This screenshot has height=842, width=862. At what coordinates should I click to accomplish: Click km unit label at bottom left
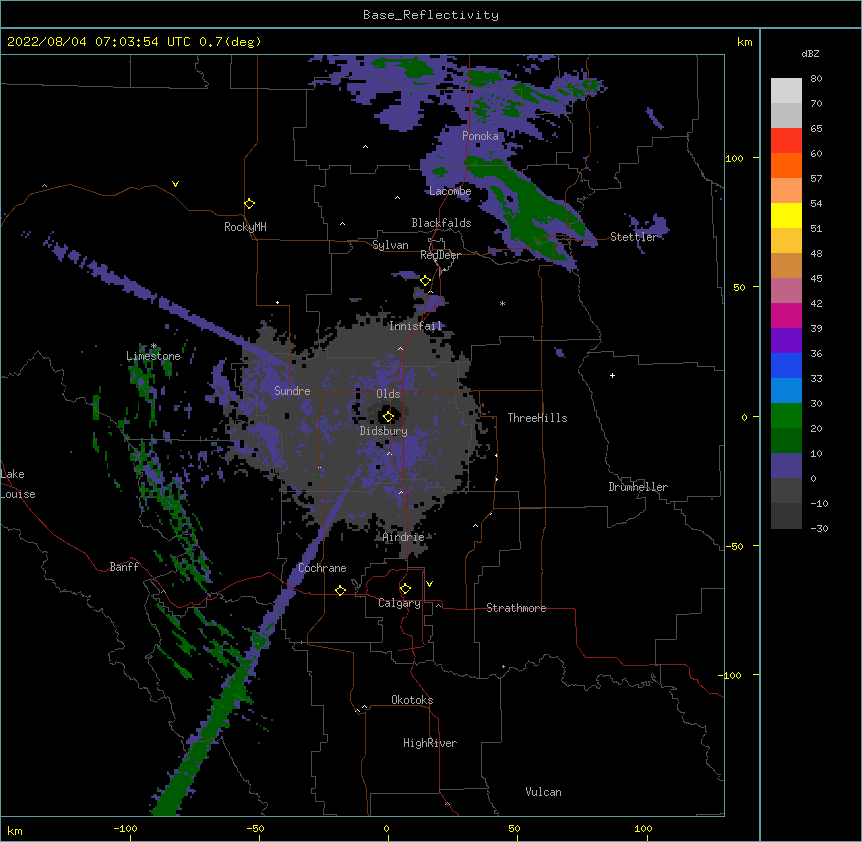[x=15, y=831]
